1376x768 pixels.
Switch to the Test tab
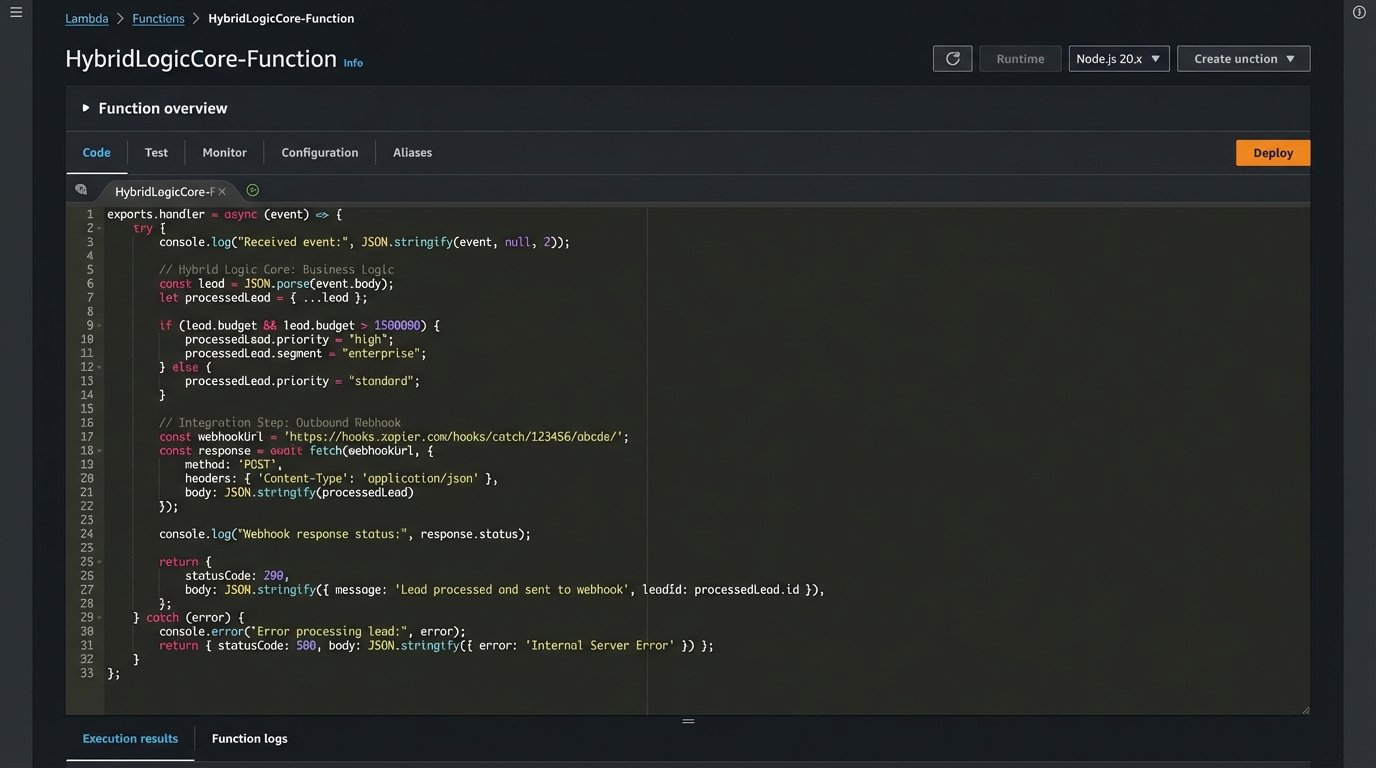pos(156,153)
